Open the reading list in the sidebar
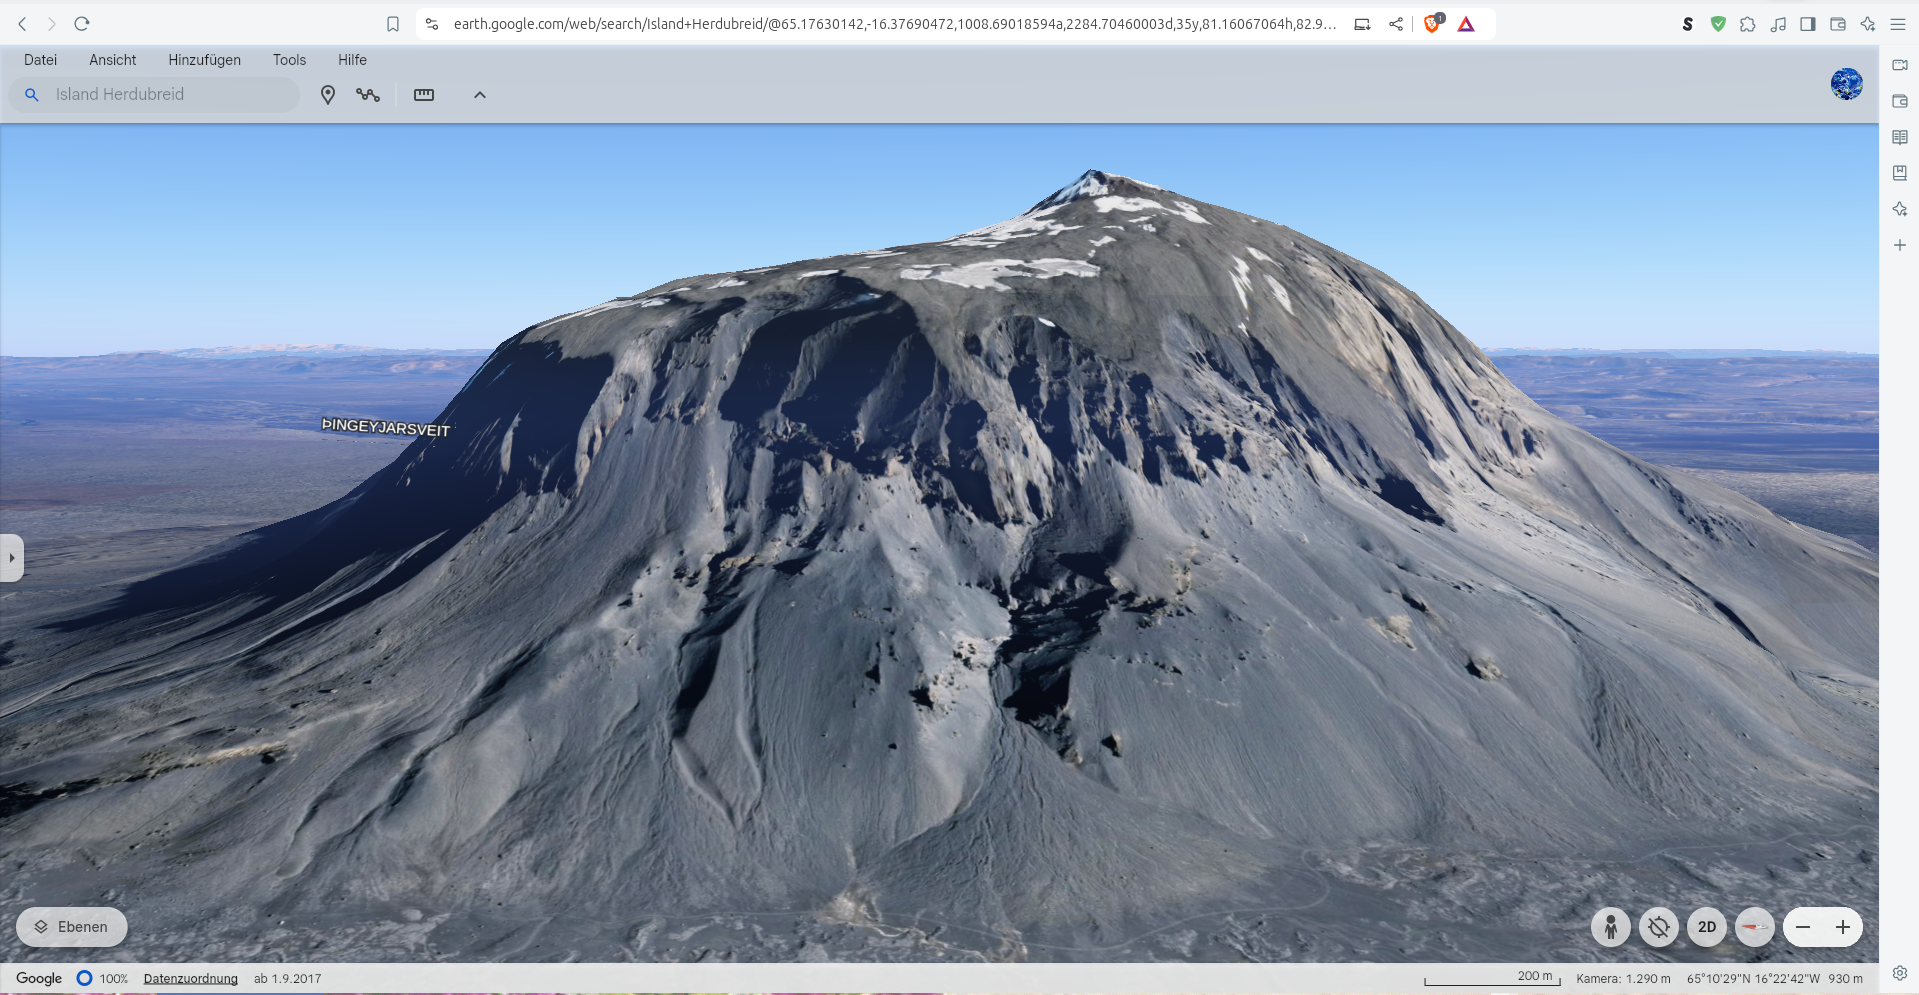1919x995 pixels. tap(1900, 137)
